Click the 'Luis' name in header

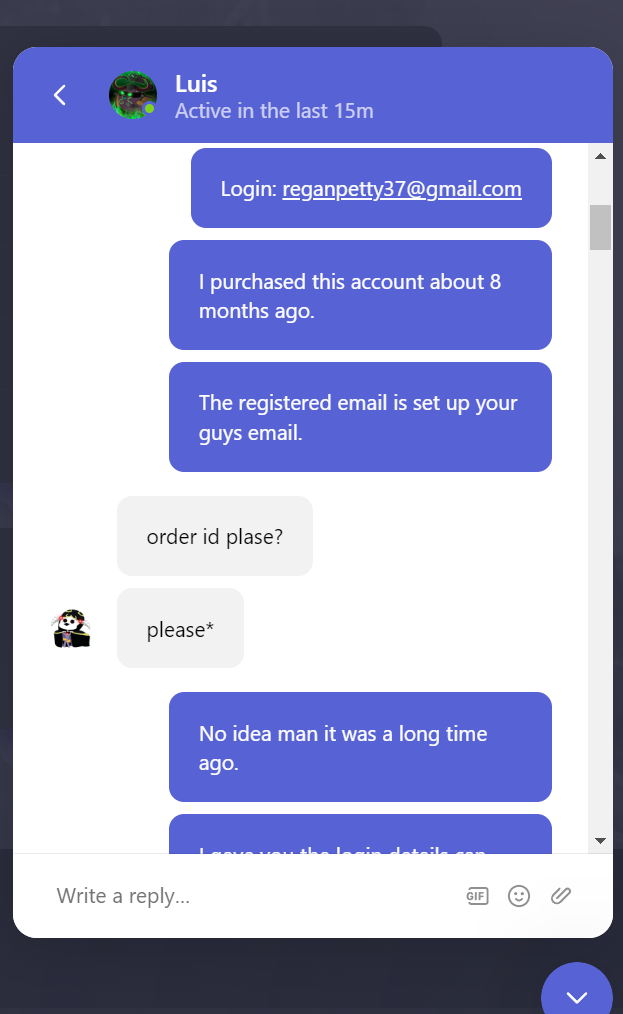pos(196,84)
